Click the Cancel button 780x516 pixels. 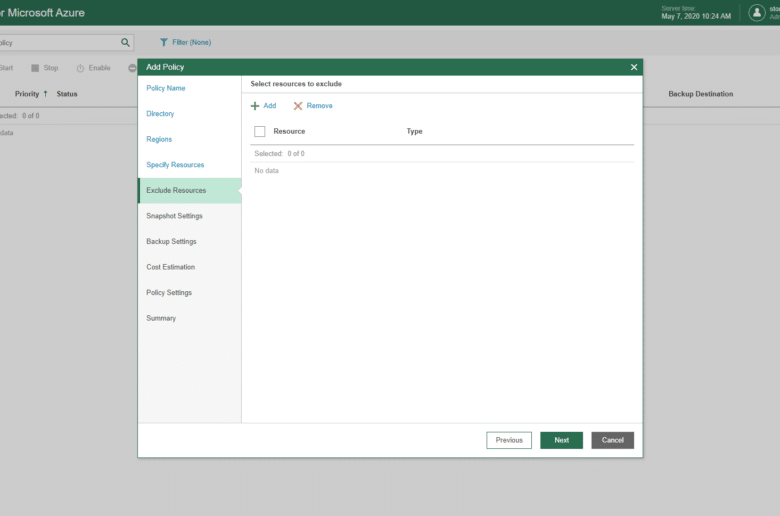[x=612, y=440]
